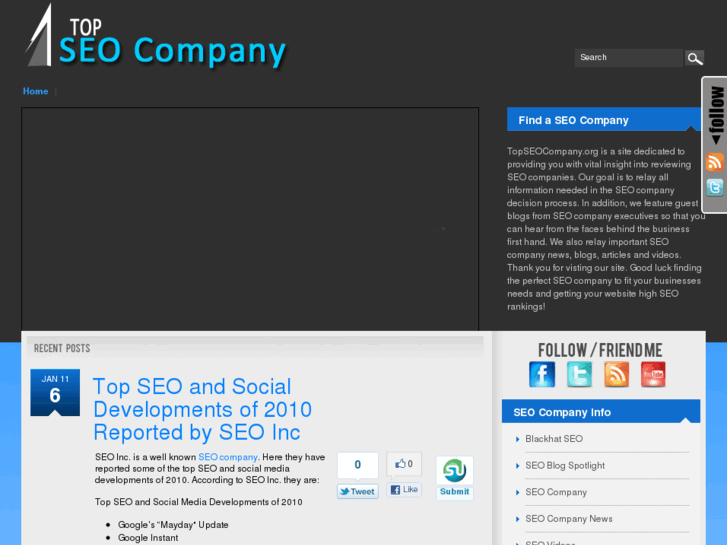Open the Home menu link
Screen dimensions: 727x545
click(x=36, y=91)
